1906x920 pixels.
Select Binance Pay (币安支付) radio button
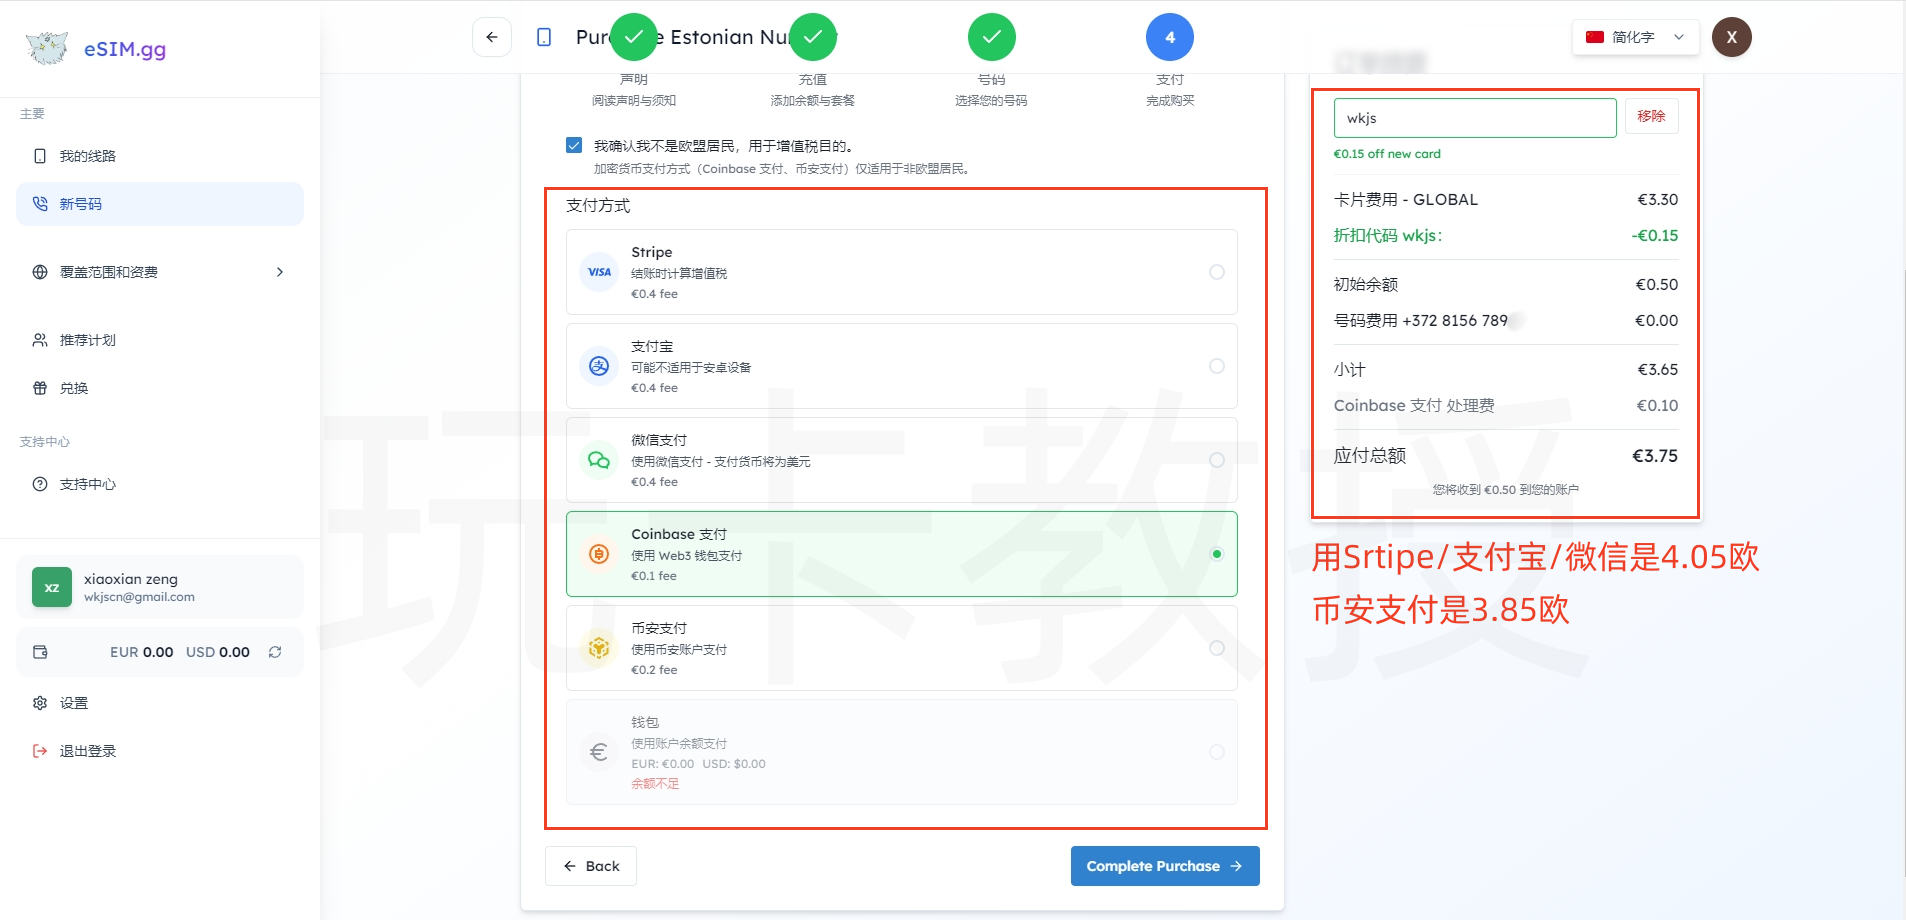tap(1217, 648)
